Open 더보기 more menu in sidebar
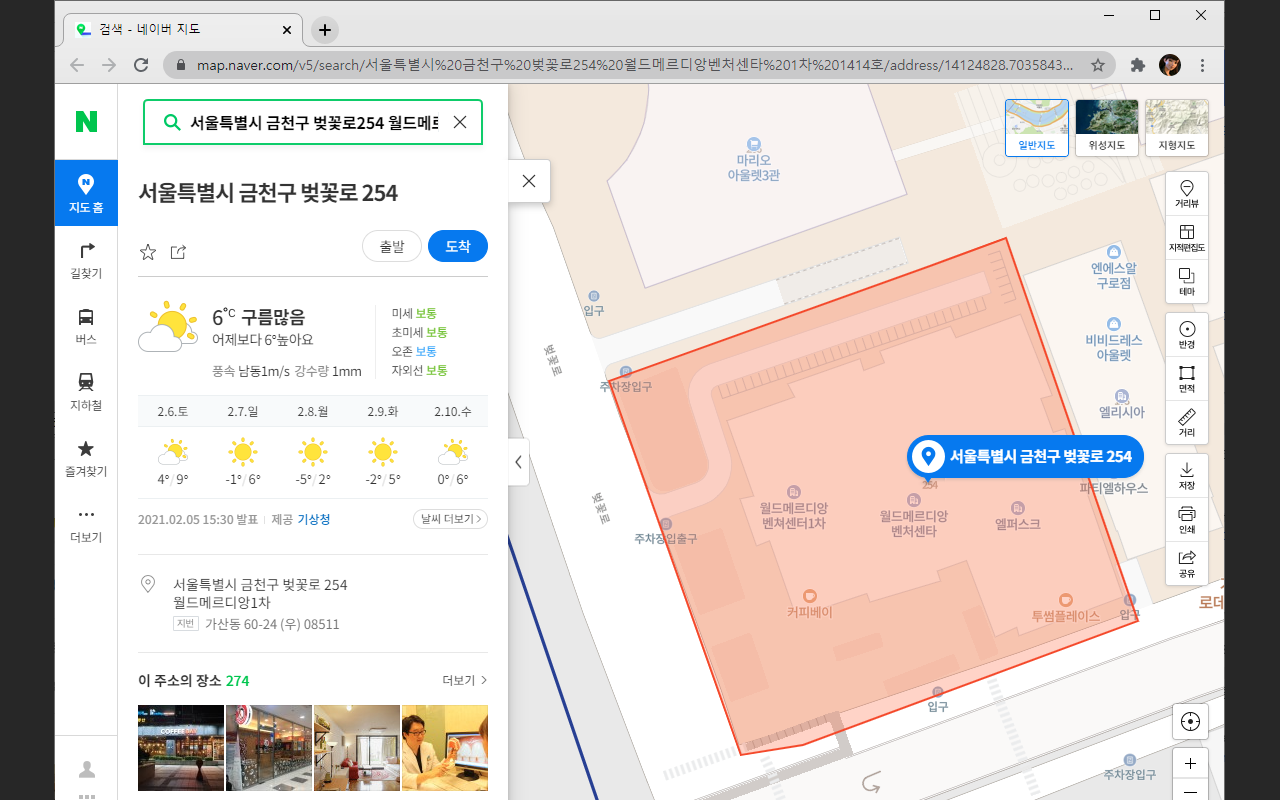The image size is (1280, 800). point(86,523)
